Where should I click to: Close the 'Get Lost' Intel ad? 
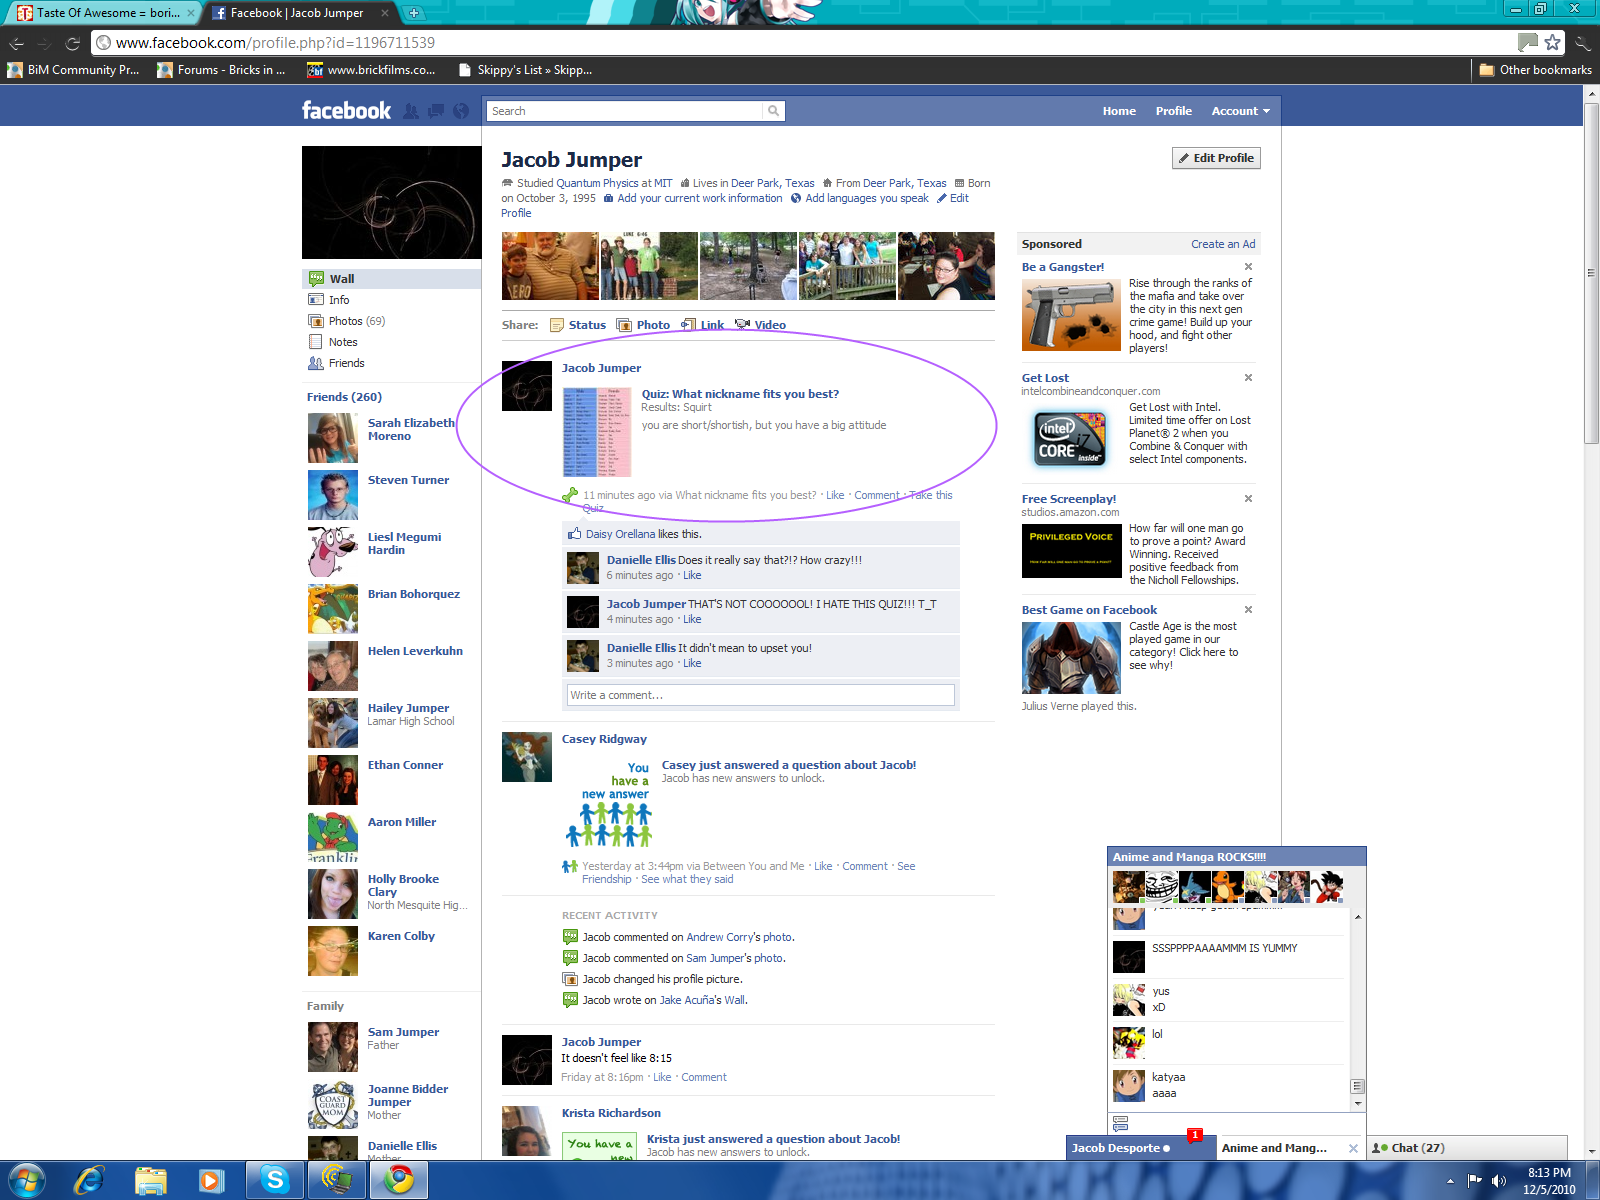pyautogui.click(x=1248, y=378)
